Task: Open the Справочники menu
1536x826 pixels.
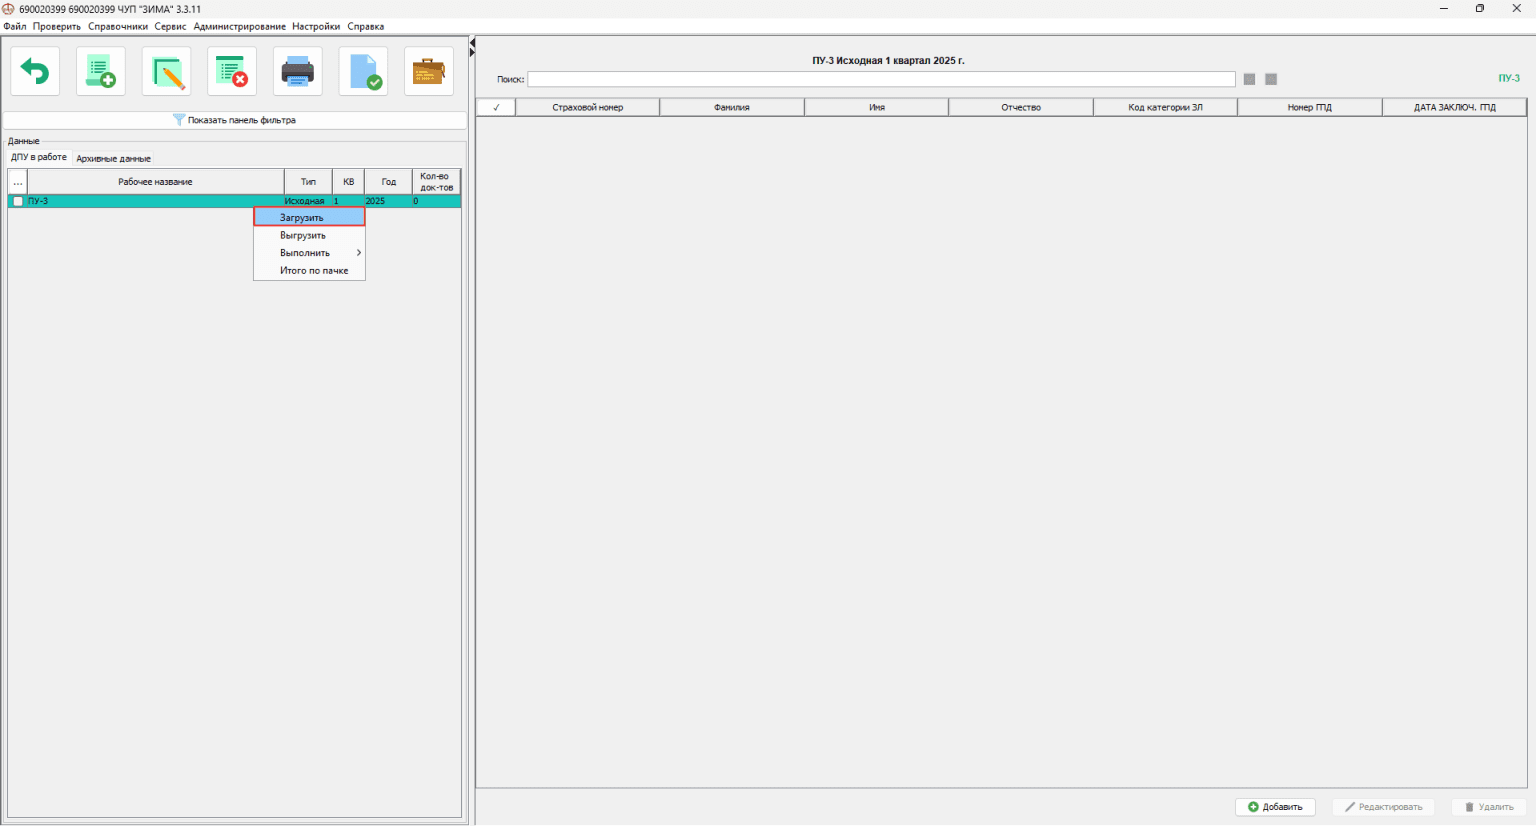Action: pyautogui.click(x=117, y=26)
